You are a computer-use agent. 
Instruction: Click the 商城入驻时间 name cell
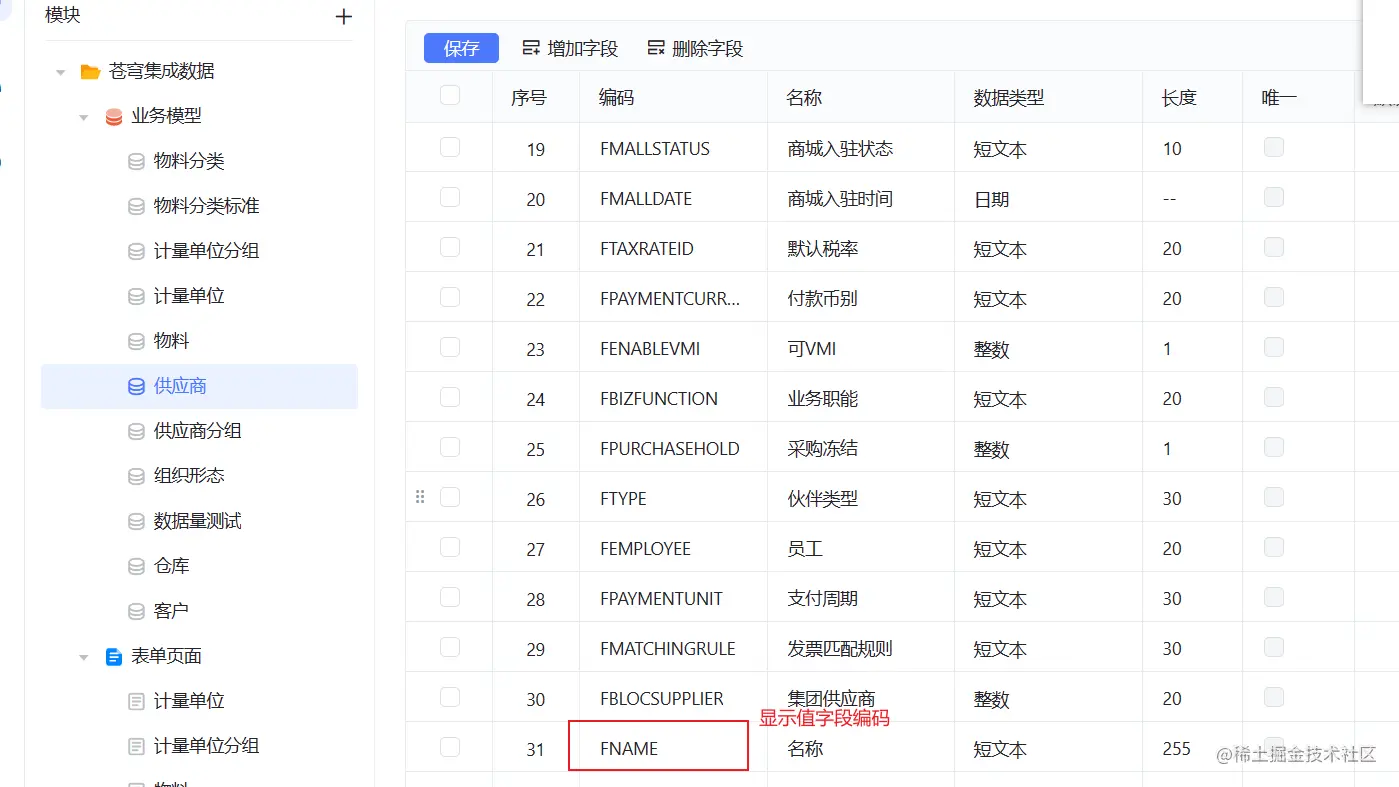[x=861, y=198]
